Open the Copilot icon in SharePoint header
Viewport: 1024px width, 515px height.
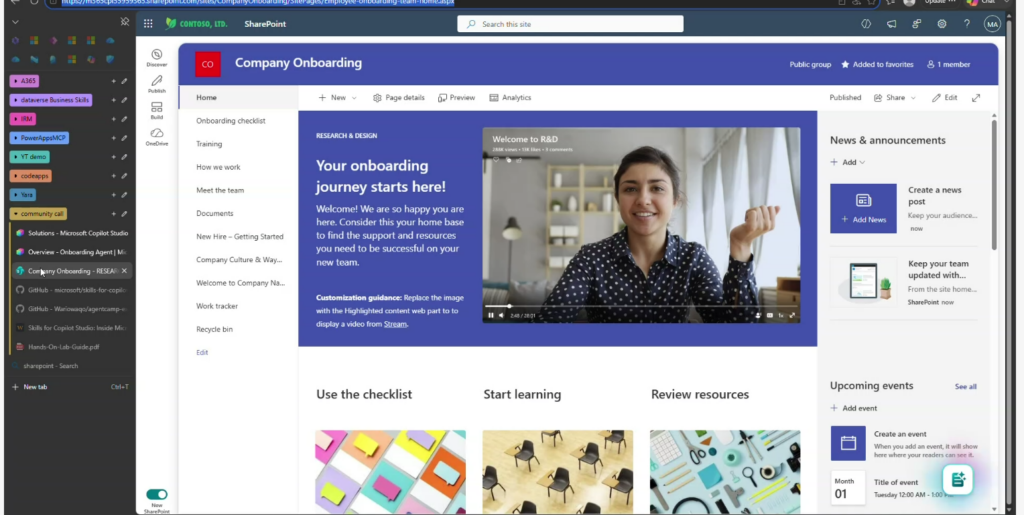pyautogui.click(x=867, y=24)
